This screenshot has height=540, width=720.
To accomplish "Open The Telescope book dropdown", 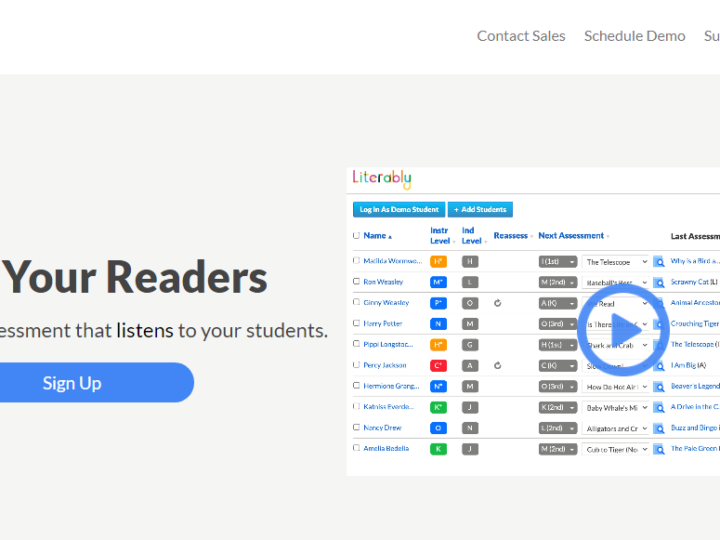I will click(615, 262).
